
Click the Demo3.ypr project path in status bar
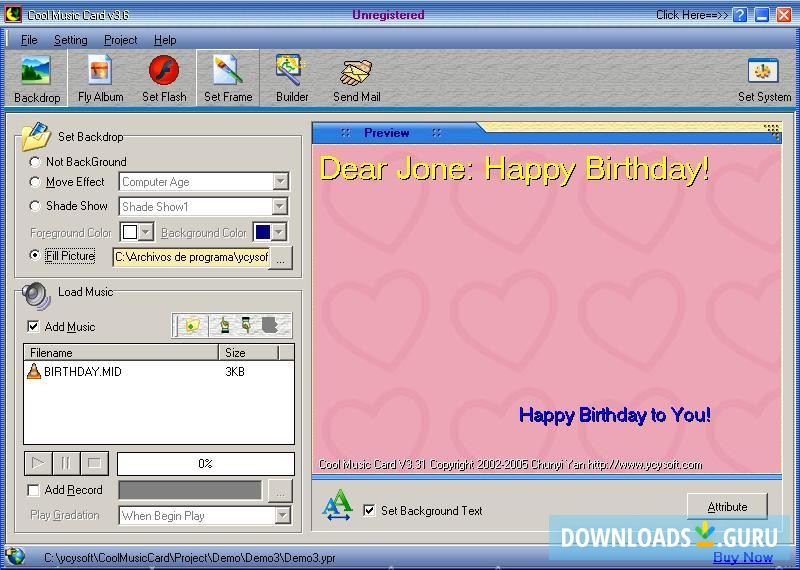click(x=190, y=557)
